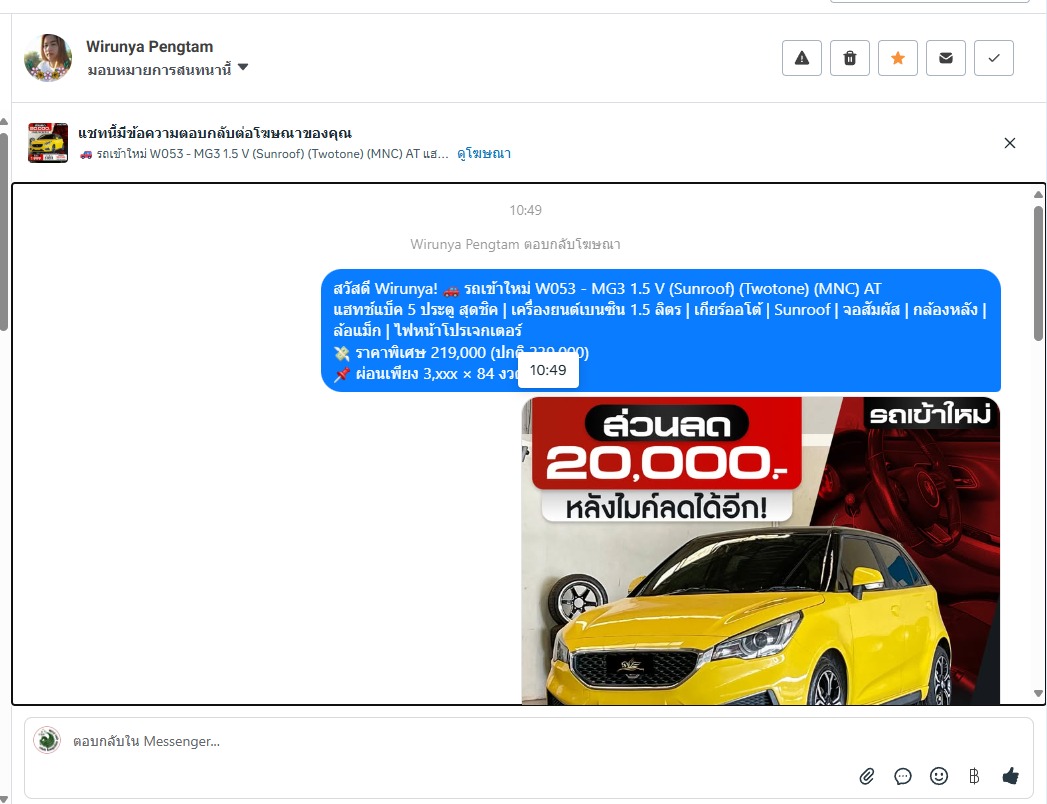
Task: Click the ดูโฆษณา view ad link
Action: click(484, 154)
